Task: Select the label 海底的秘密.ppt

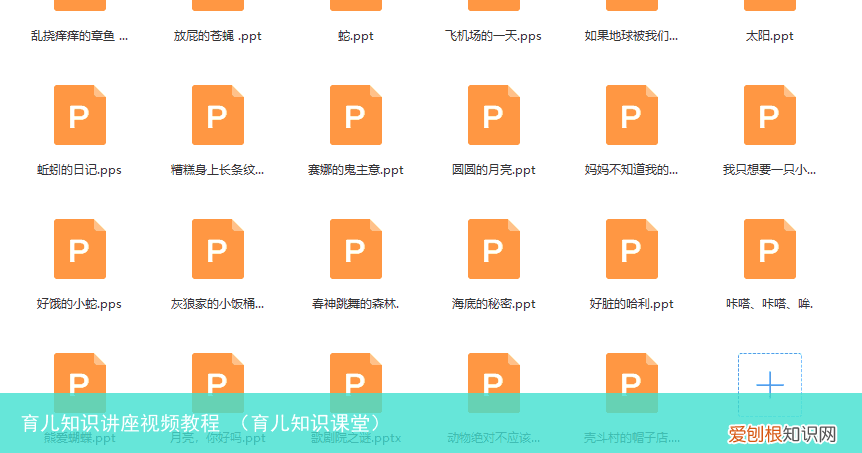Action: click(x=494, y=304)
